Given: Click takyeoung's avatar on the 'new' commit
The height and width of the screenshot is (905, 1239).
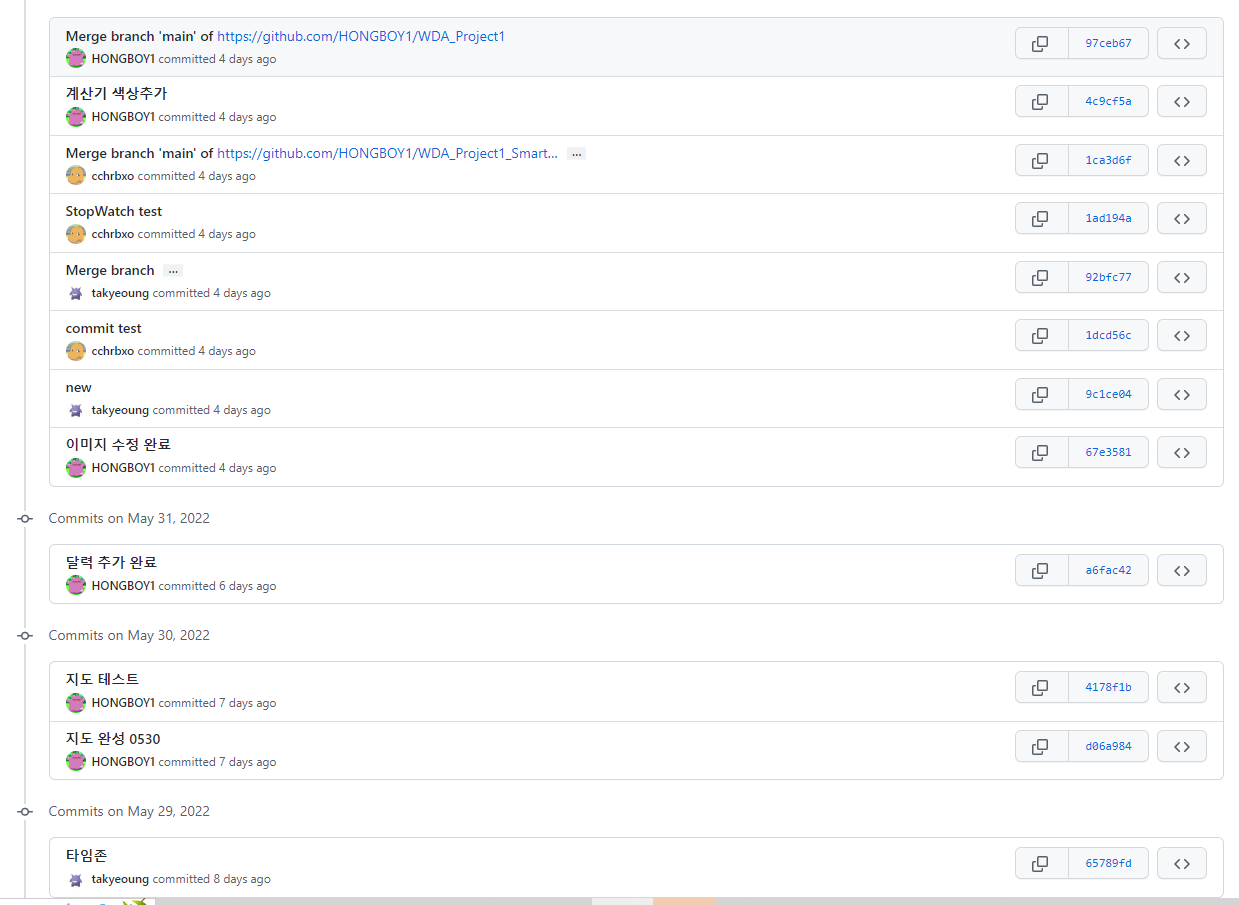Looking at the screenshot, I should pyautogui.click(x=76, y=410).
